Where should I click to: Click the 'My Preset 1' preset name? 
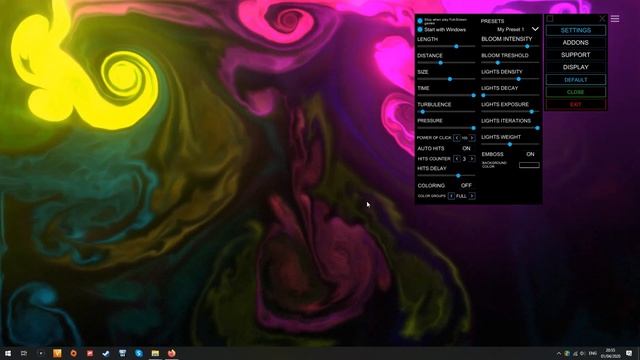coord(510,29)
